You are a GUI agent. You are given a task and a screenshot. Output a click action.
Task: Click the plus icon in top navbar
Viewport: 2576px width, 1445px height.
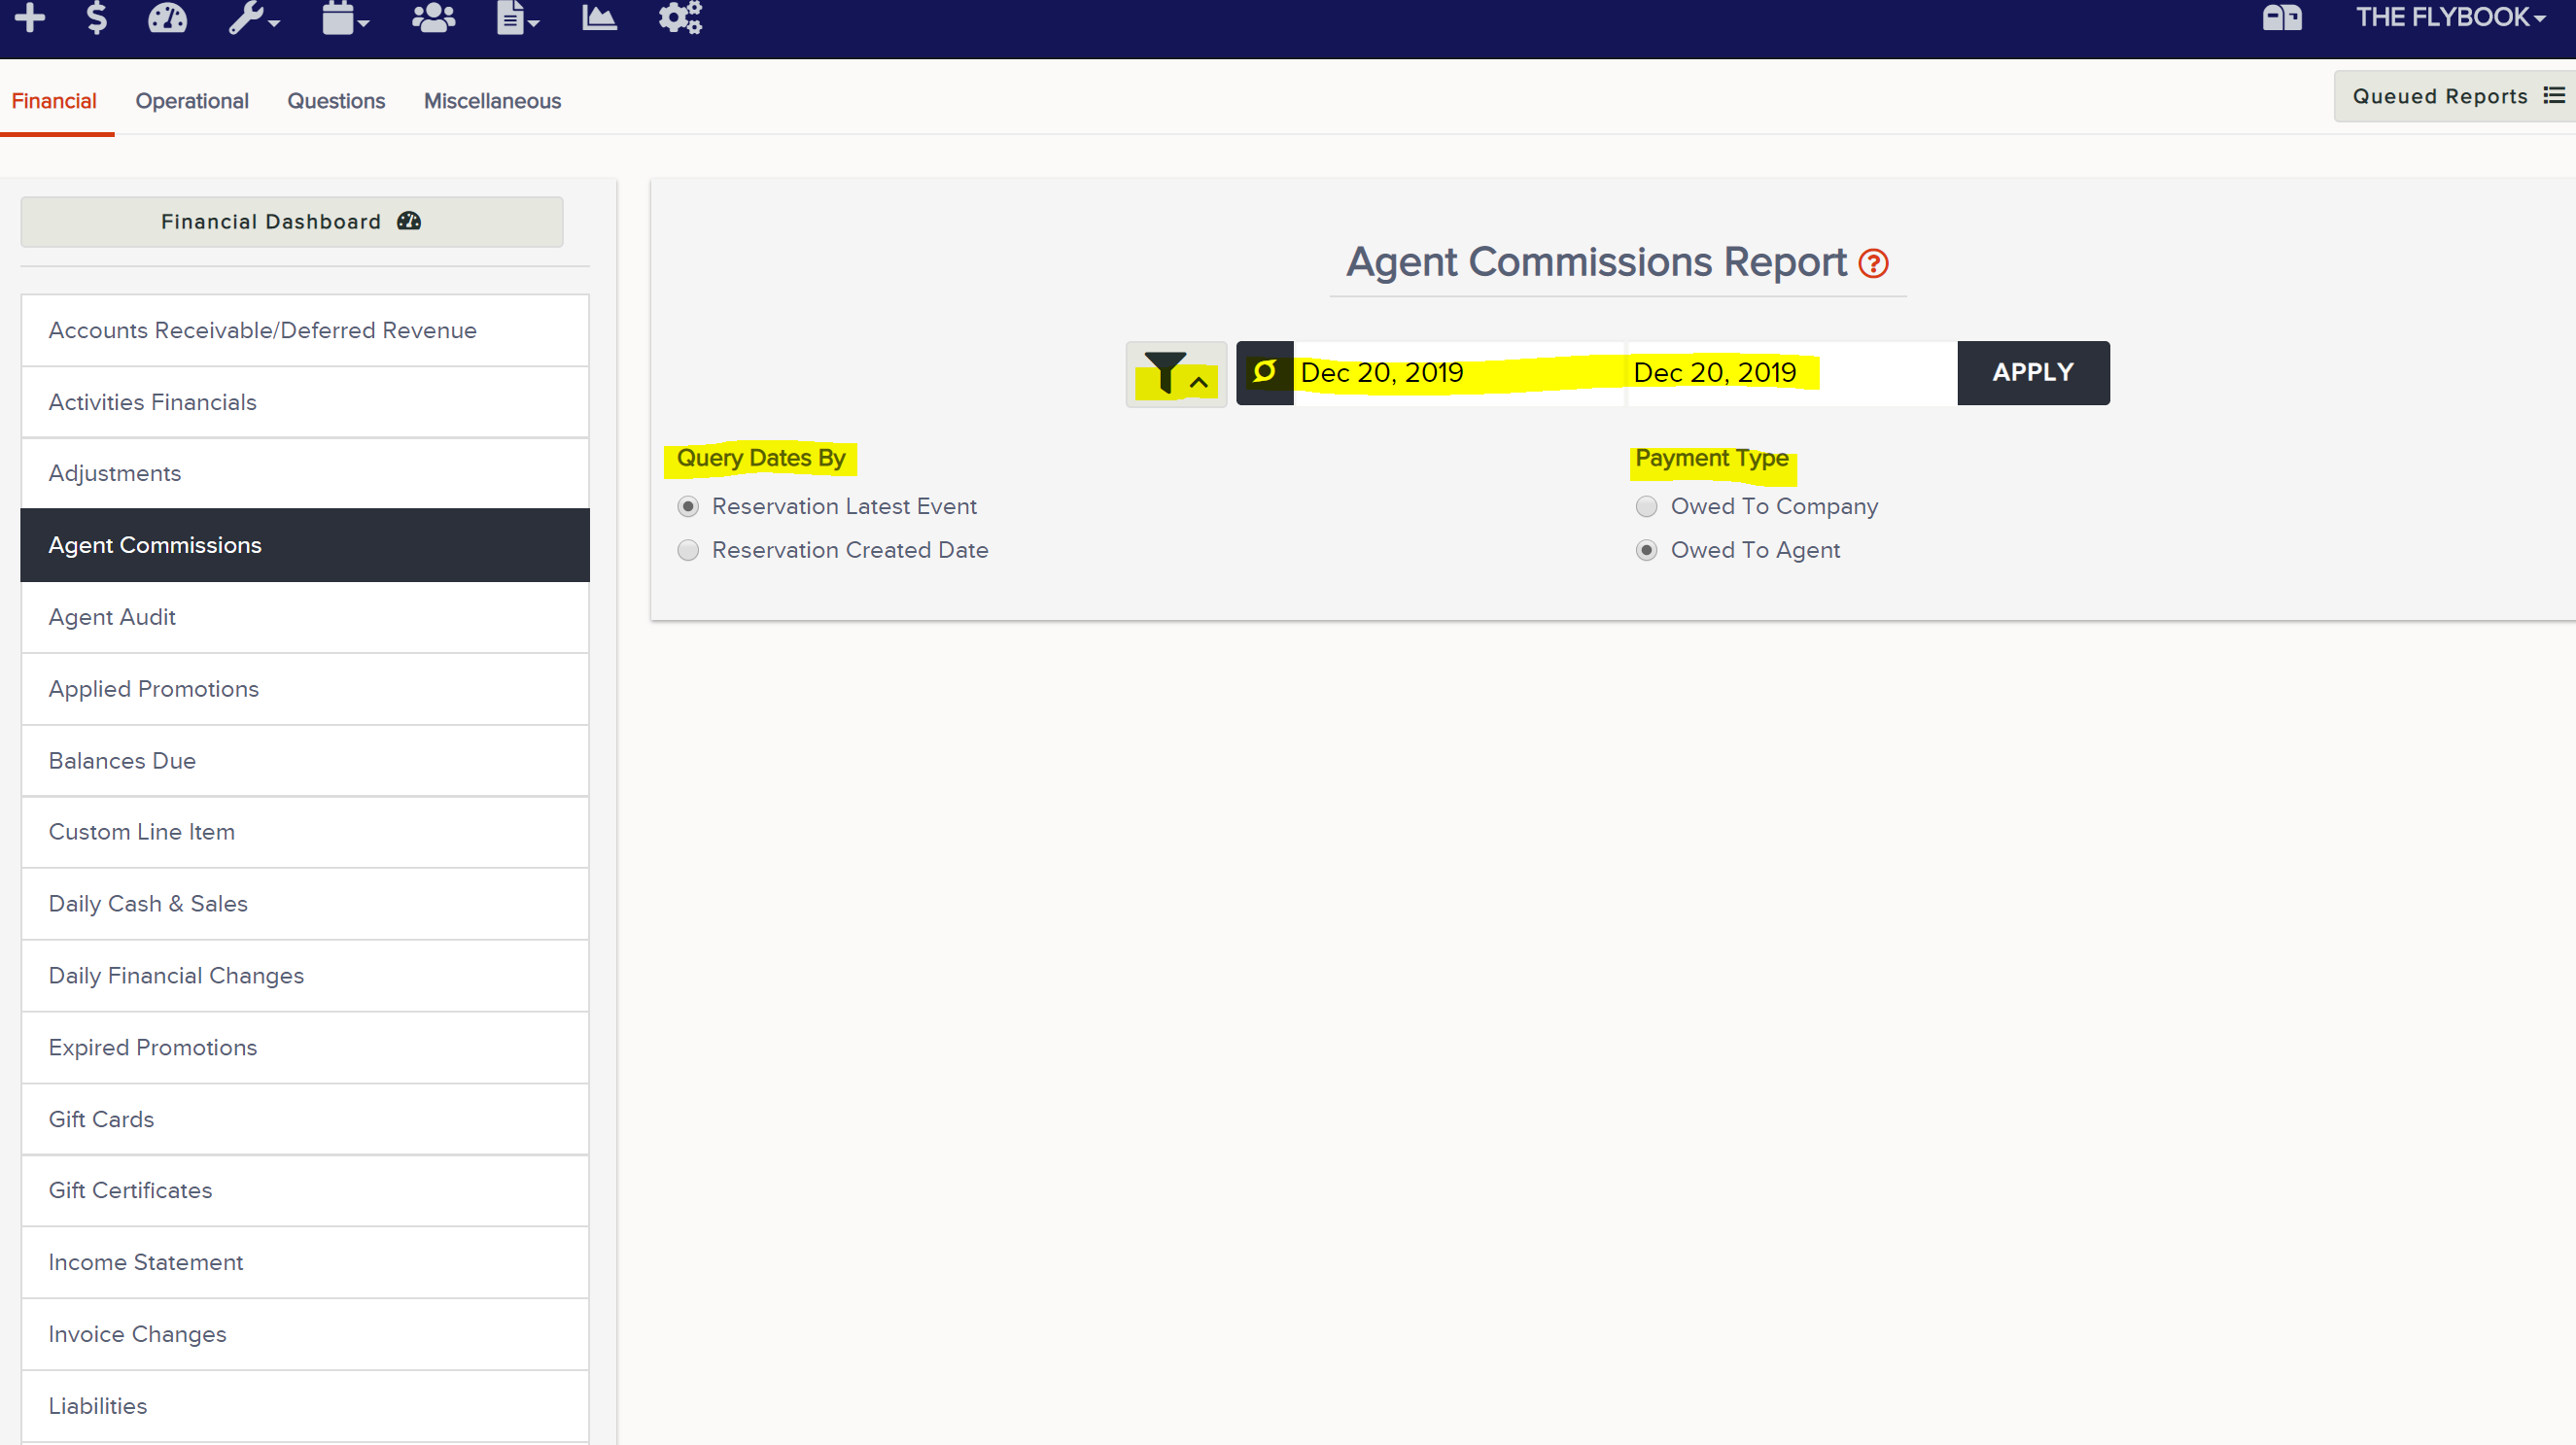pyautogui.click(x=30, y=17)
